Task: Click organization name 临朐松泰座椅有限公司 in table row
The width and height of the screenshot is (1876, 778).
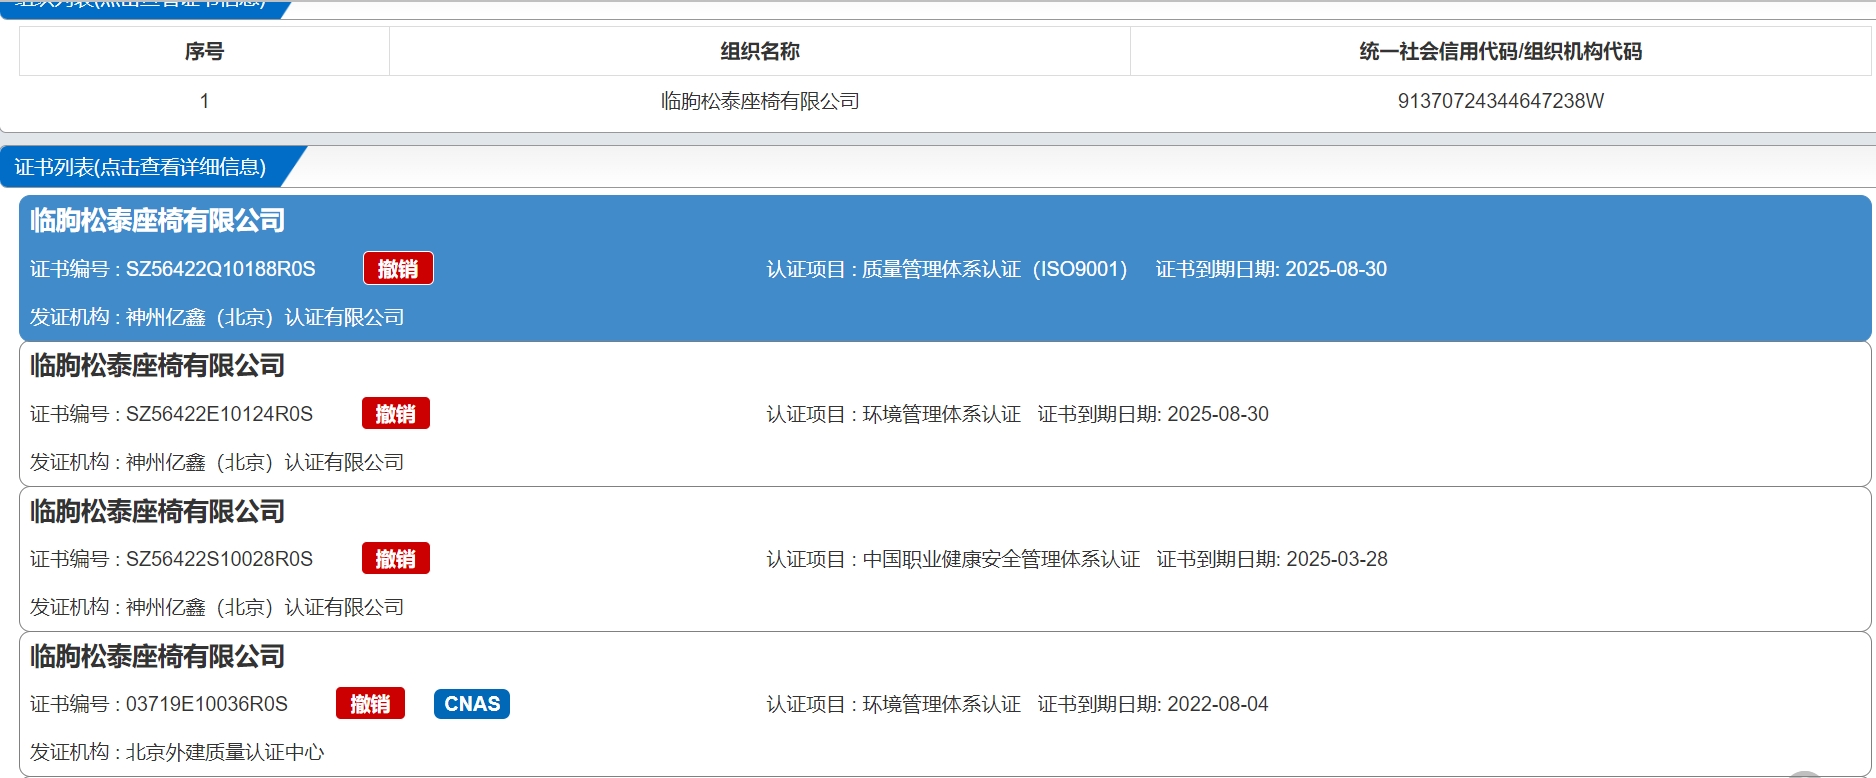Action: pos(760,101)
